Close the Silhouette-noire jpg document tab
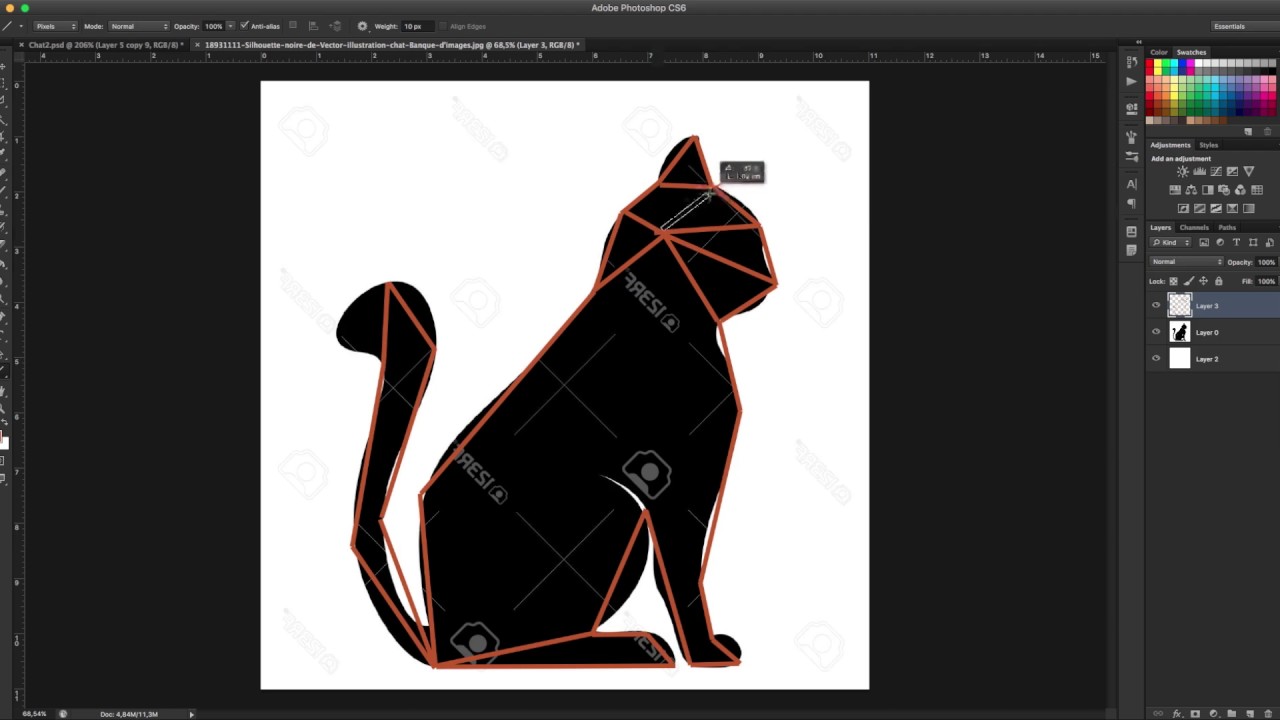The width and height of the screenshot is (1280, 720). click(x=198, y=45)
